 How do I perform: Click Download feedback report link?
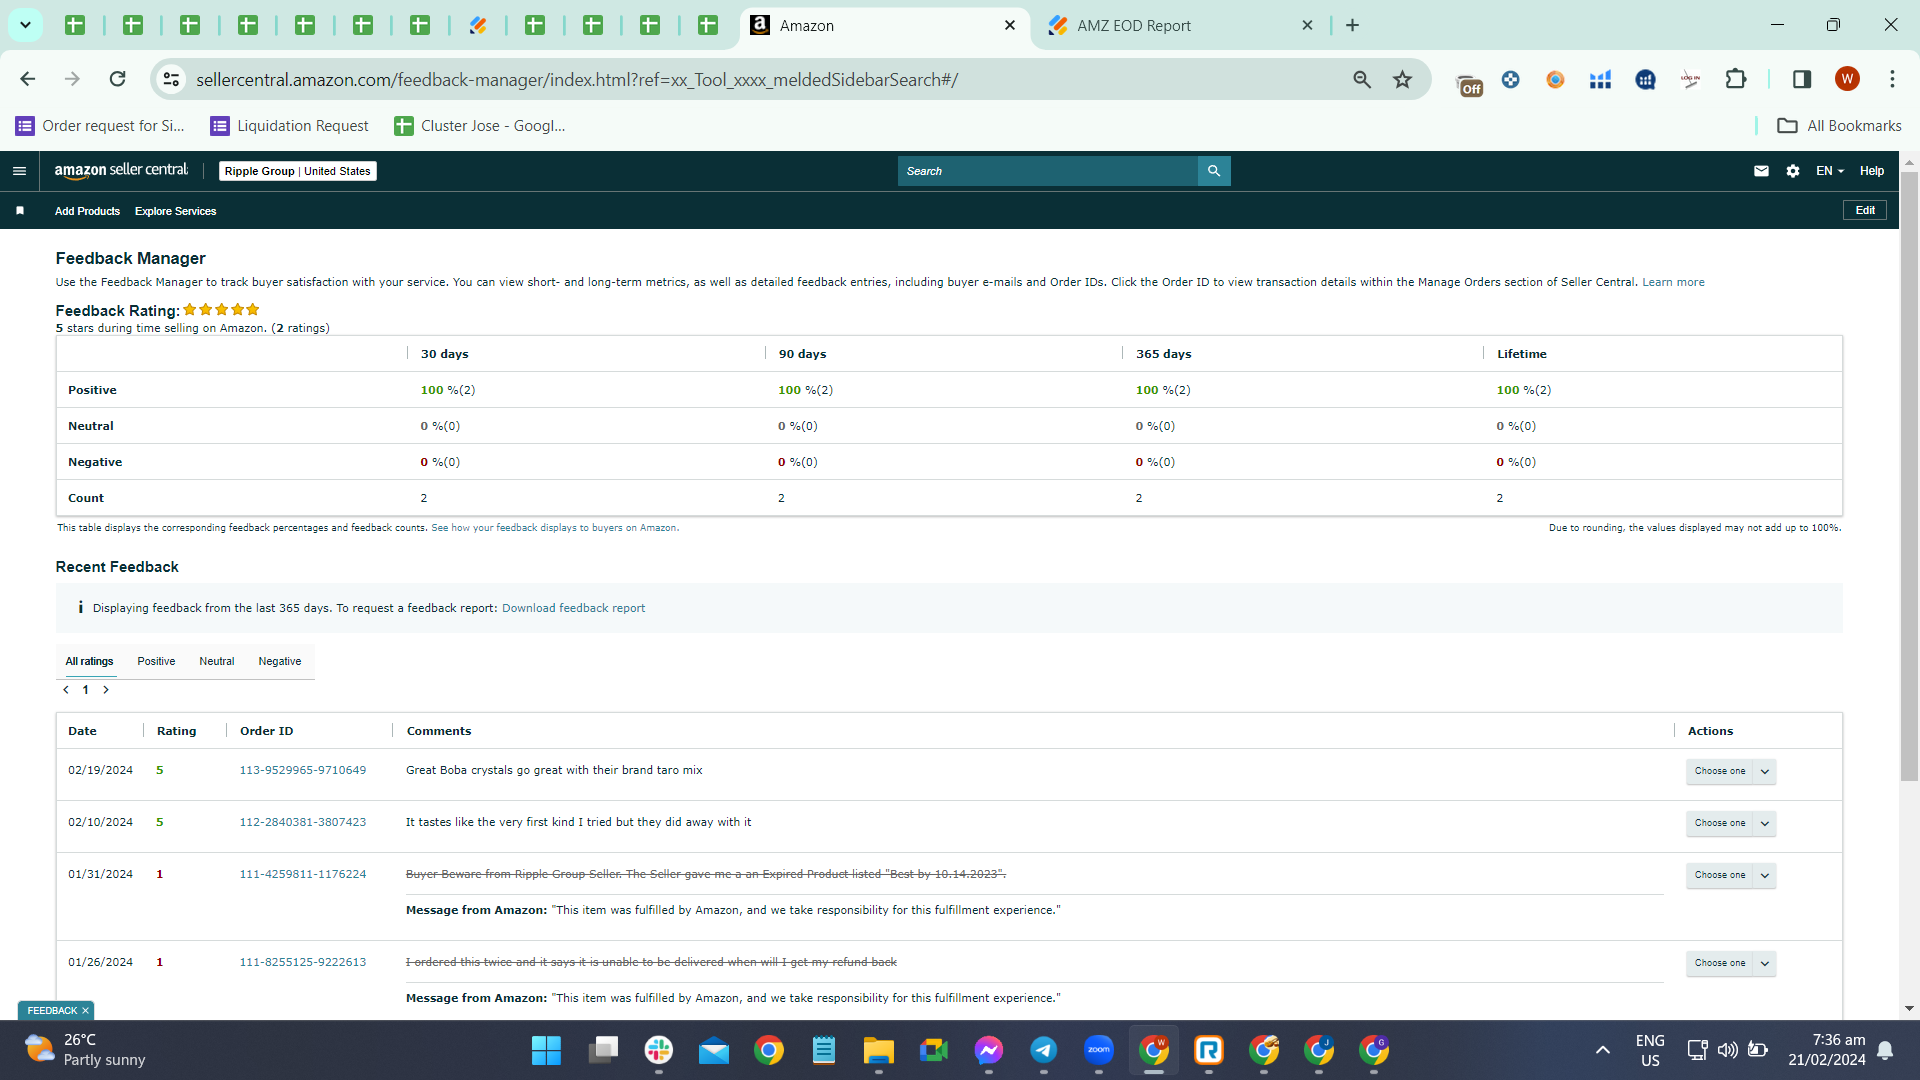[x=573, y=608]
